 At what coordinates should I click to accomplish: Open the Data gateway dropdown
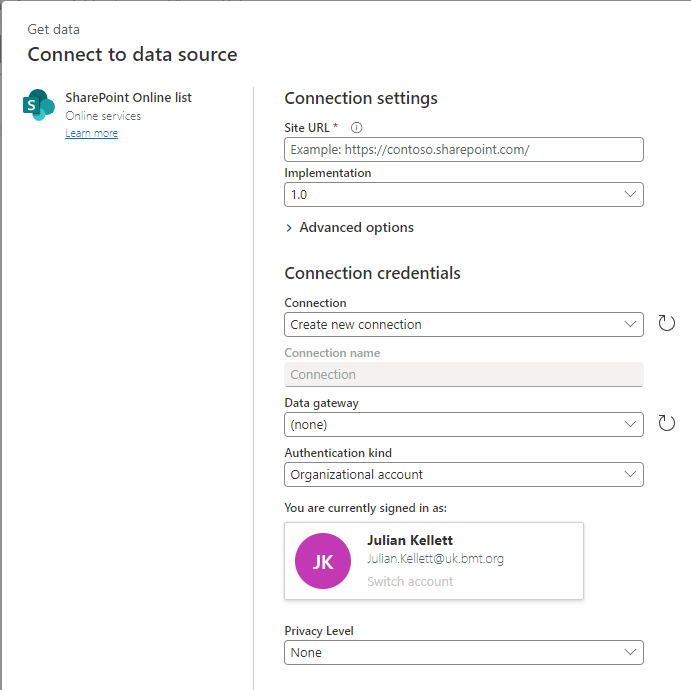click(x=463, y=424)
